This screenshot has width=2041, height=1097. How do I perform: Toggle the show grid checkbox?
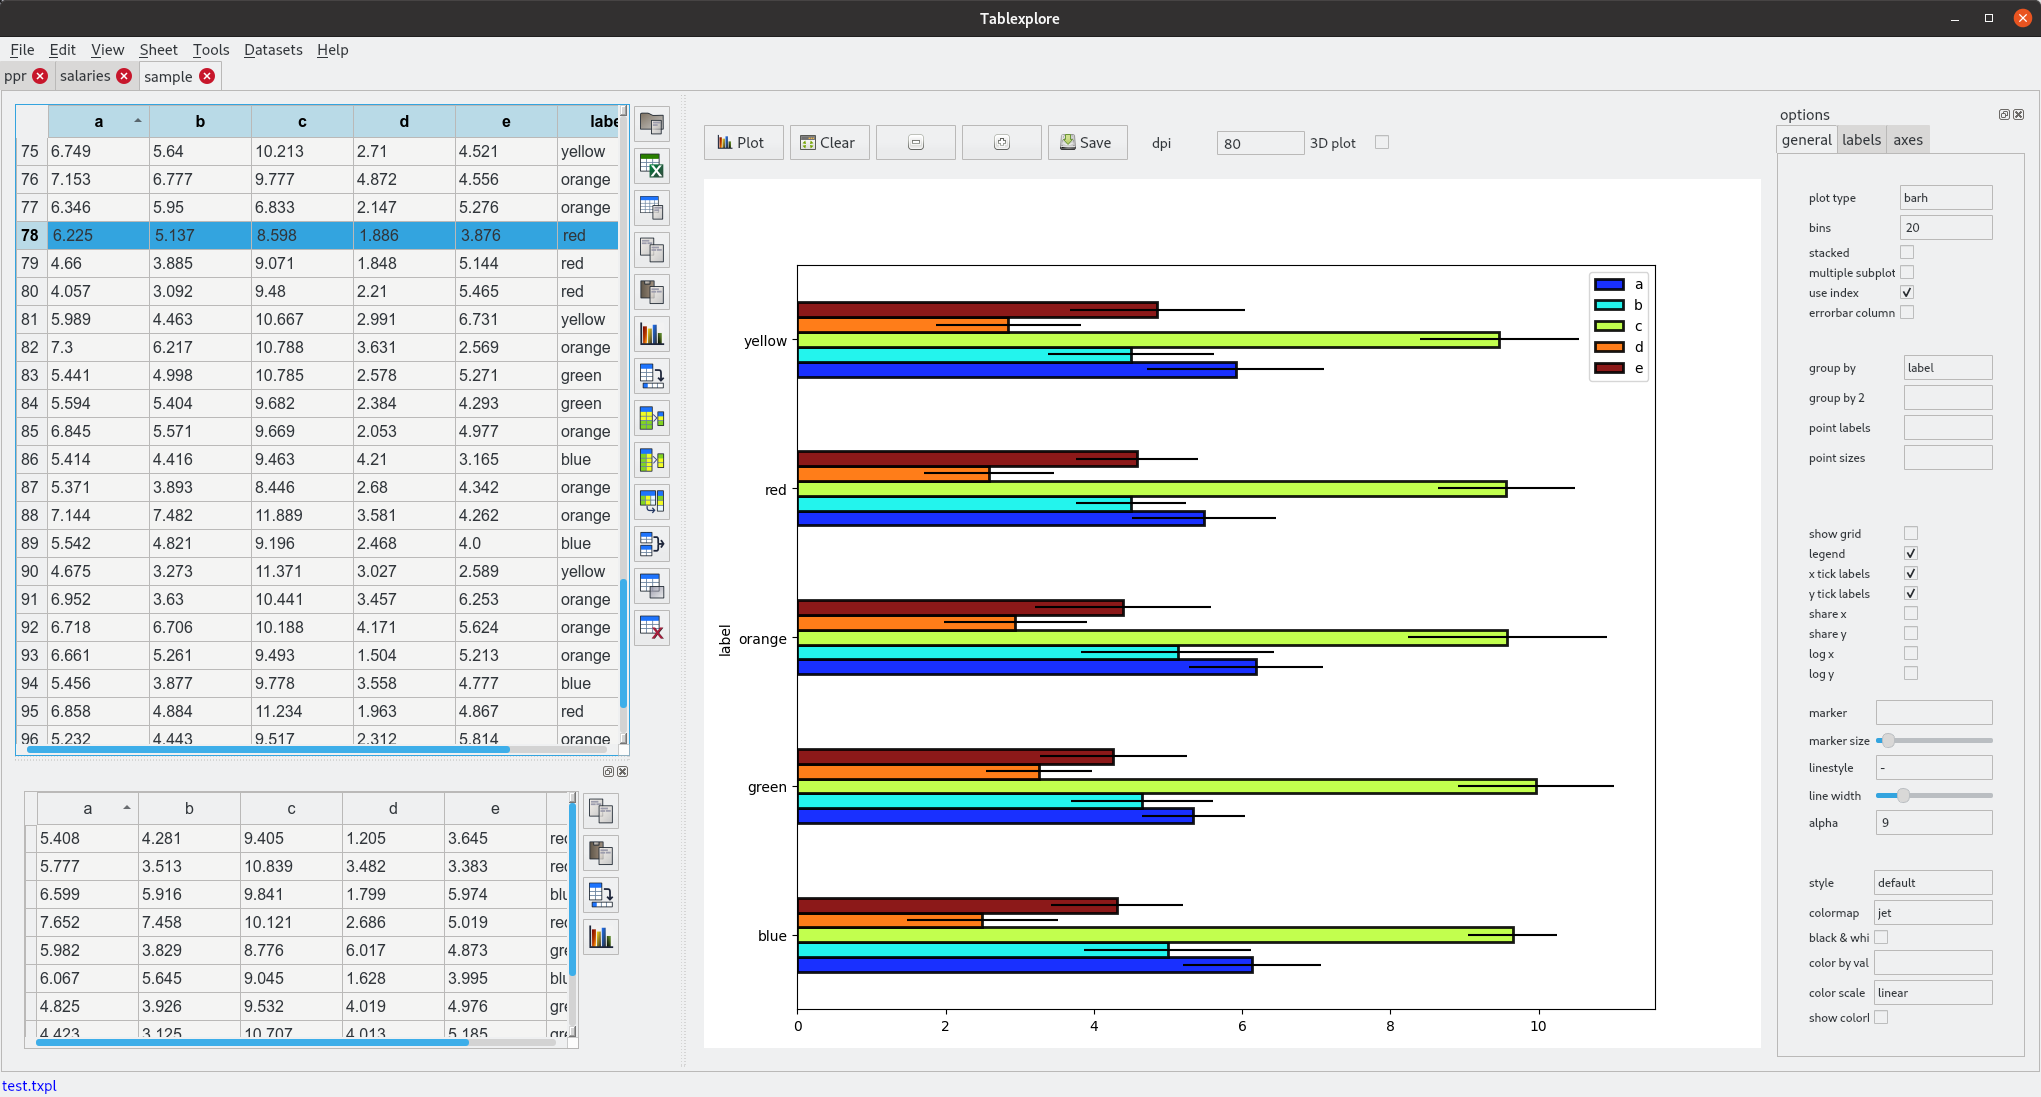[1910, 534]
